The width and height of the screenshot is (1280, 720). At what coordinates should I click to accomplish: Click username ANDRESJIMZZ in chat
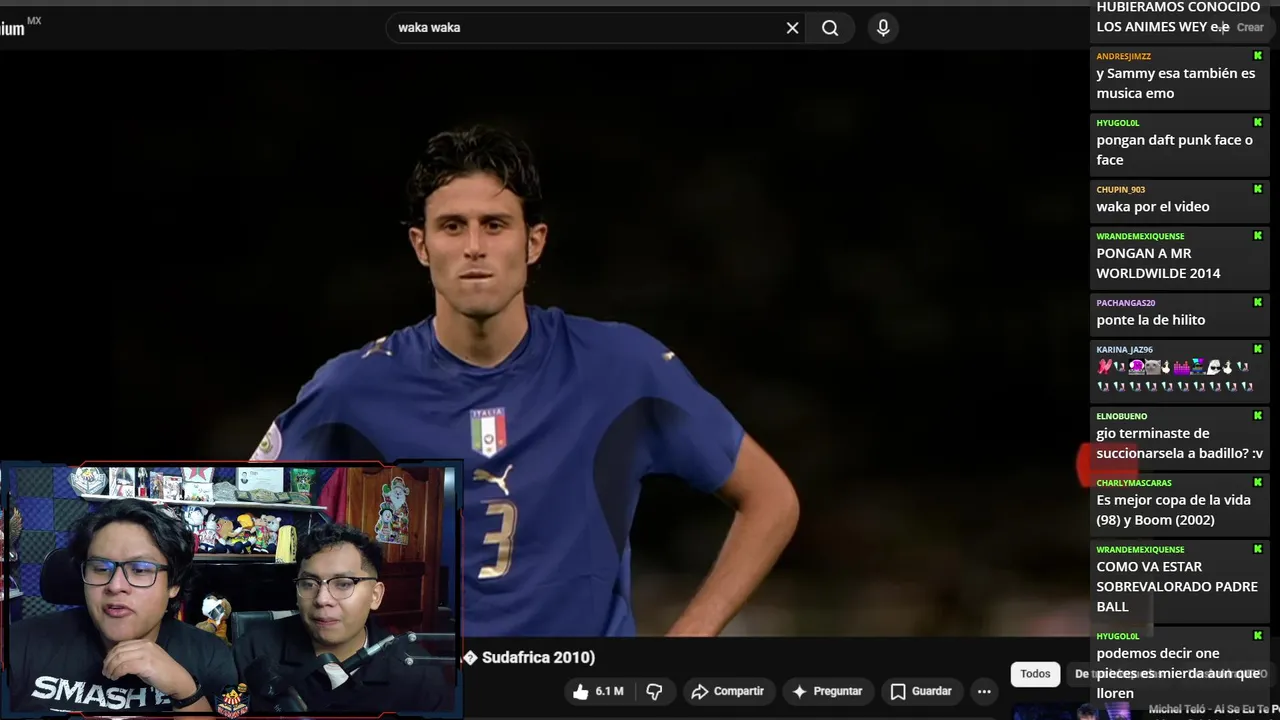point(1123,57)
